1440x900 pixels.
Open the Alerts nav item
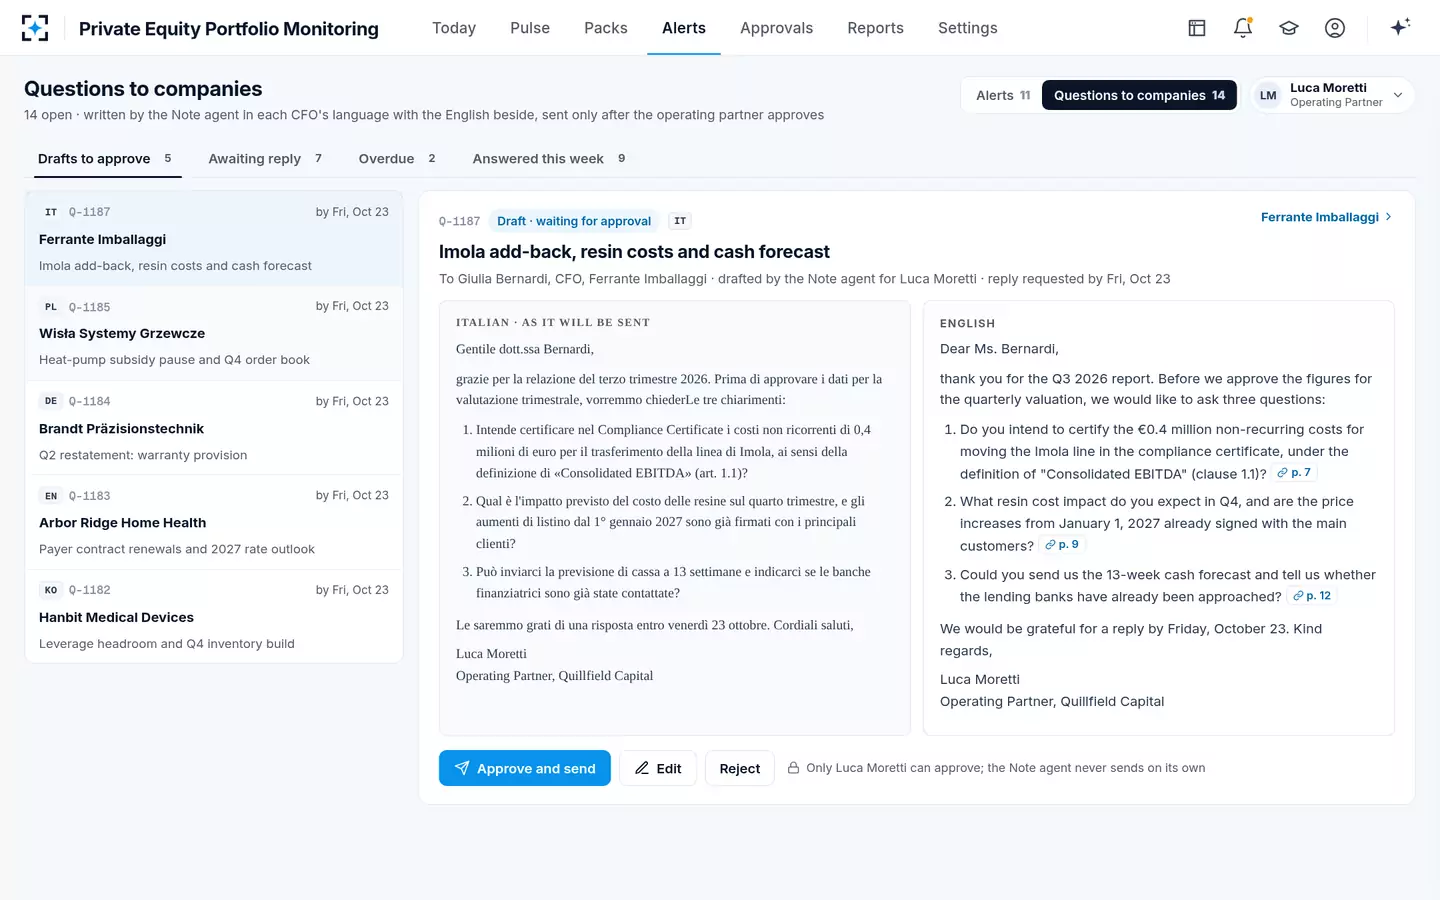tap(684, 28)
